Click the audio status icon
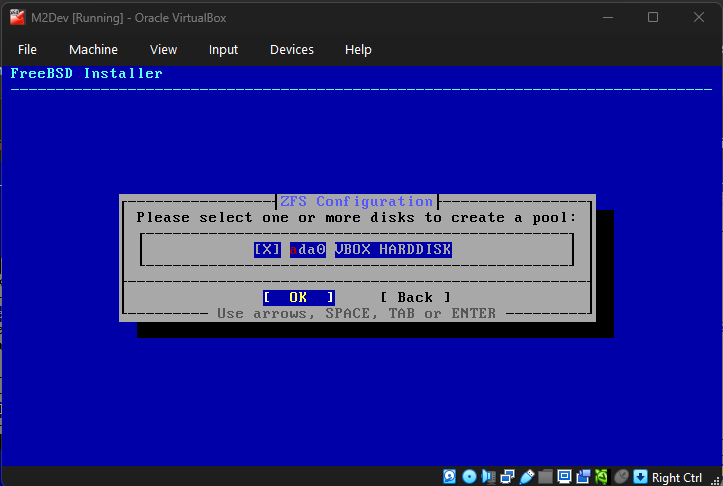723x486 pixels. pyautogui.click(x=488, y=476)
